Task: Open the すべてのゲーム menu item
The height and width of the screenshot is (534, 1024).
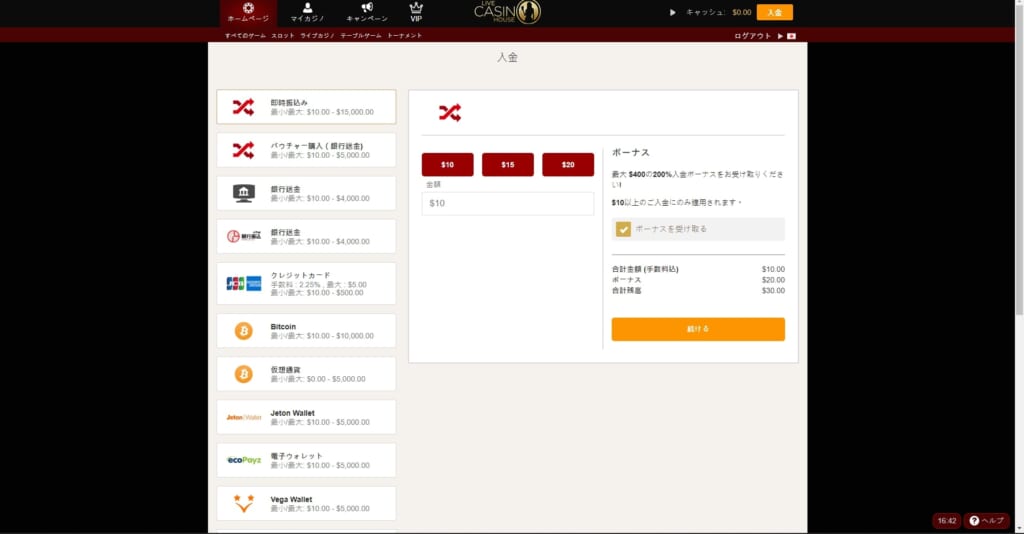Action: pyautogui.click(x=245, y=36)
